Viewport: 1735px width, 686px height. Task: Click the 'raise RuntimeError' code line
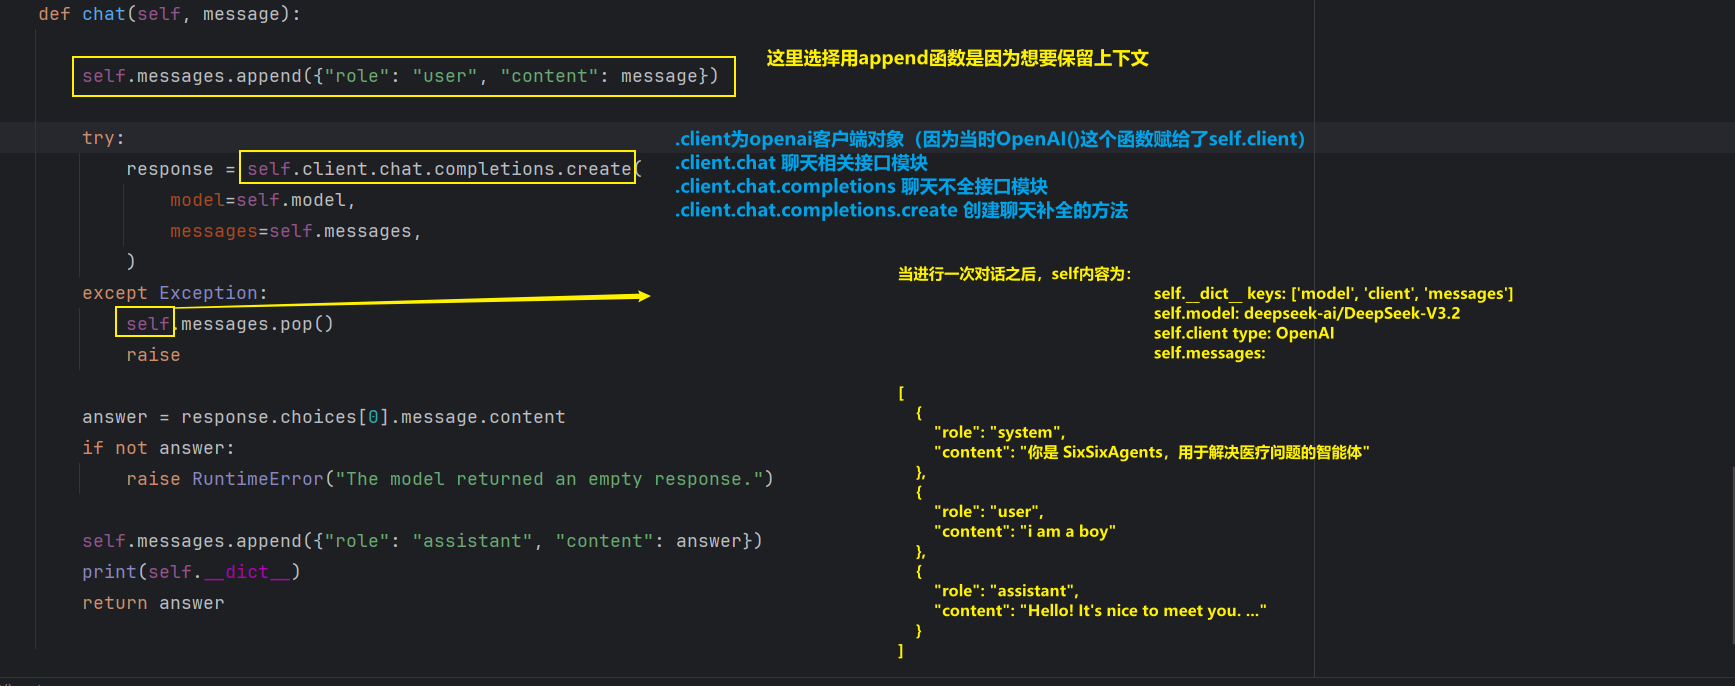click(x=450, y=479)
